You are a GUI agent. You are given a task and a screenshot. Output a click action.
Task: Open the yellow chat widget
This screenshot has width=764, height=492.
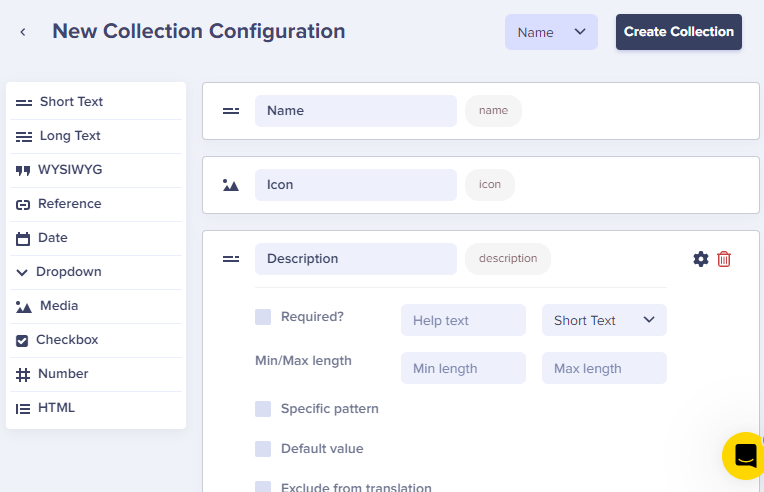[x=744, y=456]
